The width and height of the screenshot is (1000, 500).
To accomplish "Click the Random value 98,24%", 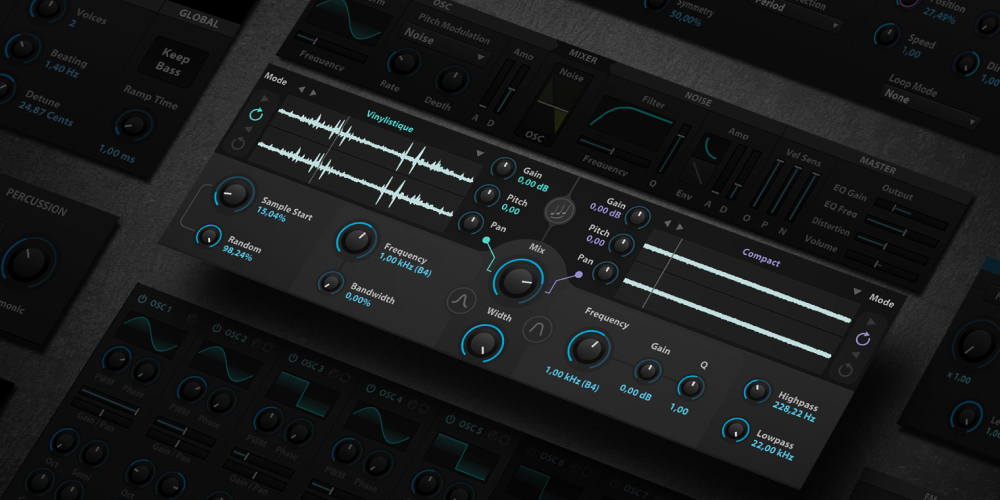I will click(236, 254).
